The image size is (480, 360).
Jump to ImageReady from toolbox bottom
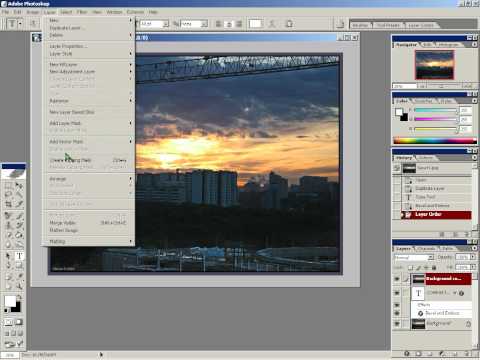click(x=14, y=344)
